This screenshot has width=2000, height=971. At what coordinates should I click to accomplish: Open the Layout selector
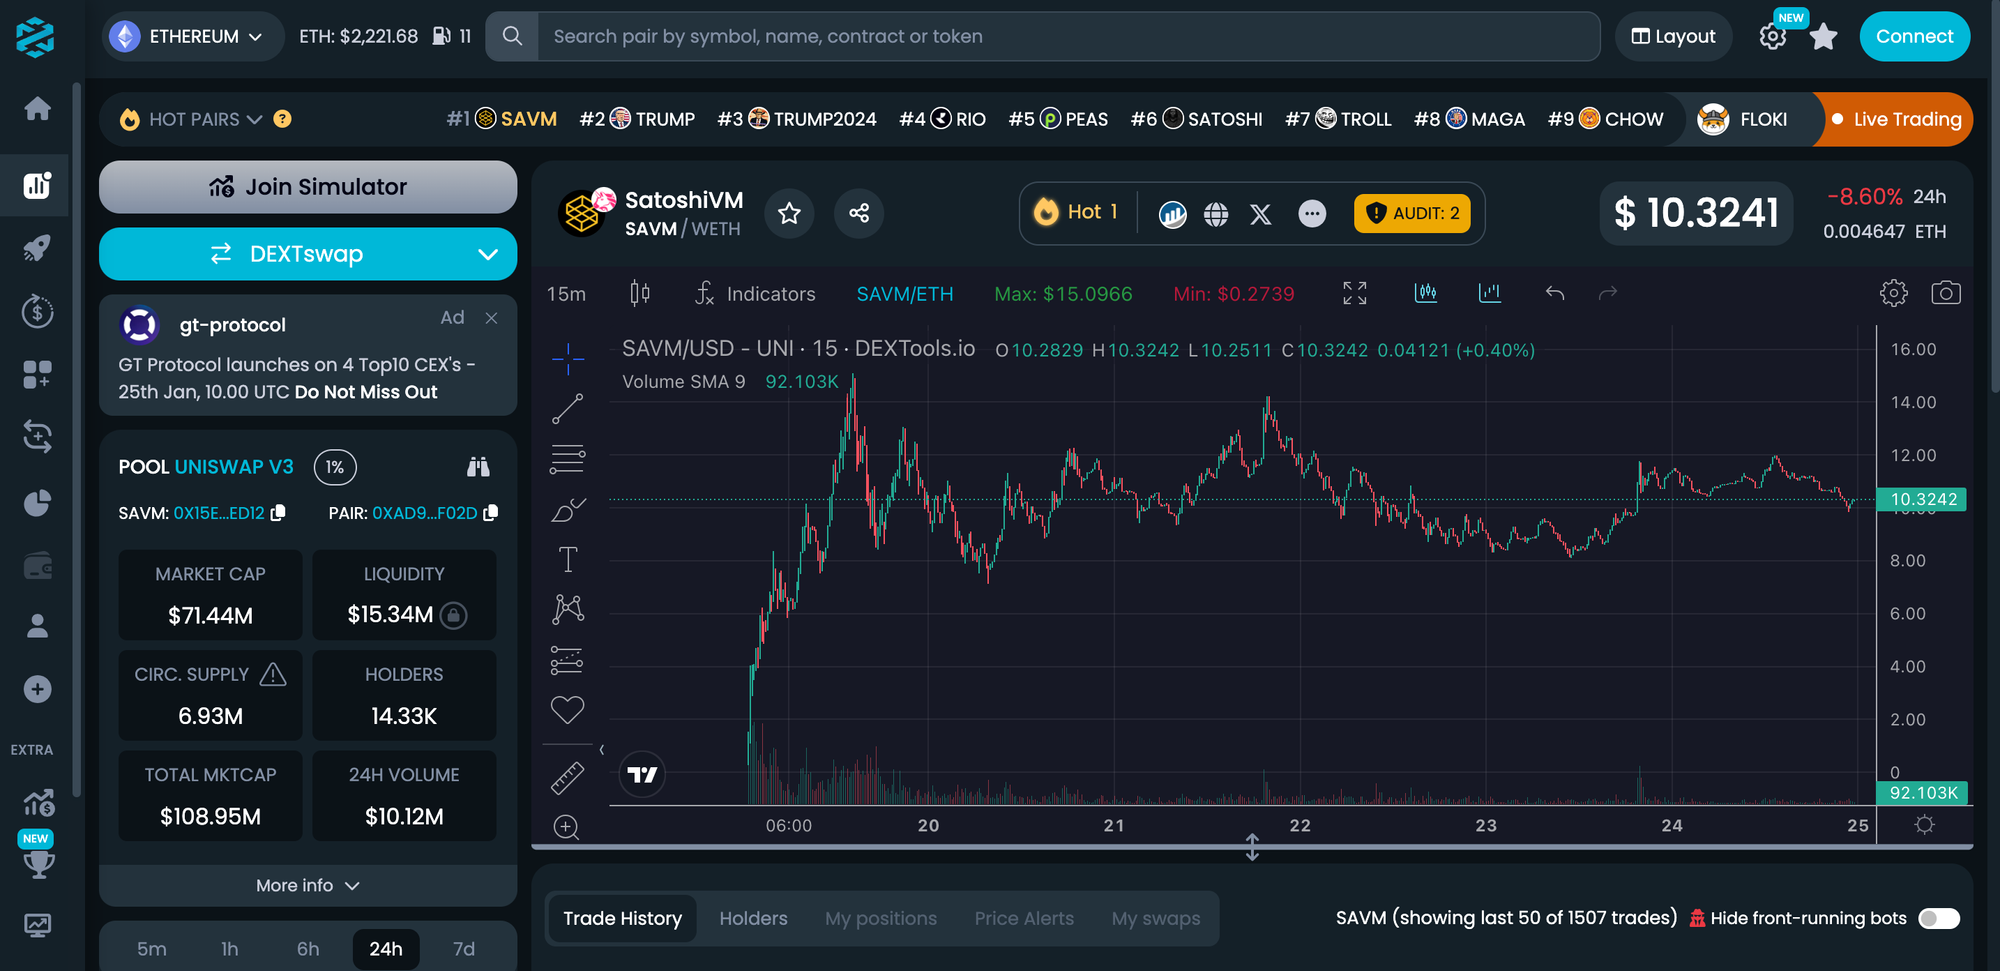(x=1673, y=37)
